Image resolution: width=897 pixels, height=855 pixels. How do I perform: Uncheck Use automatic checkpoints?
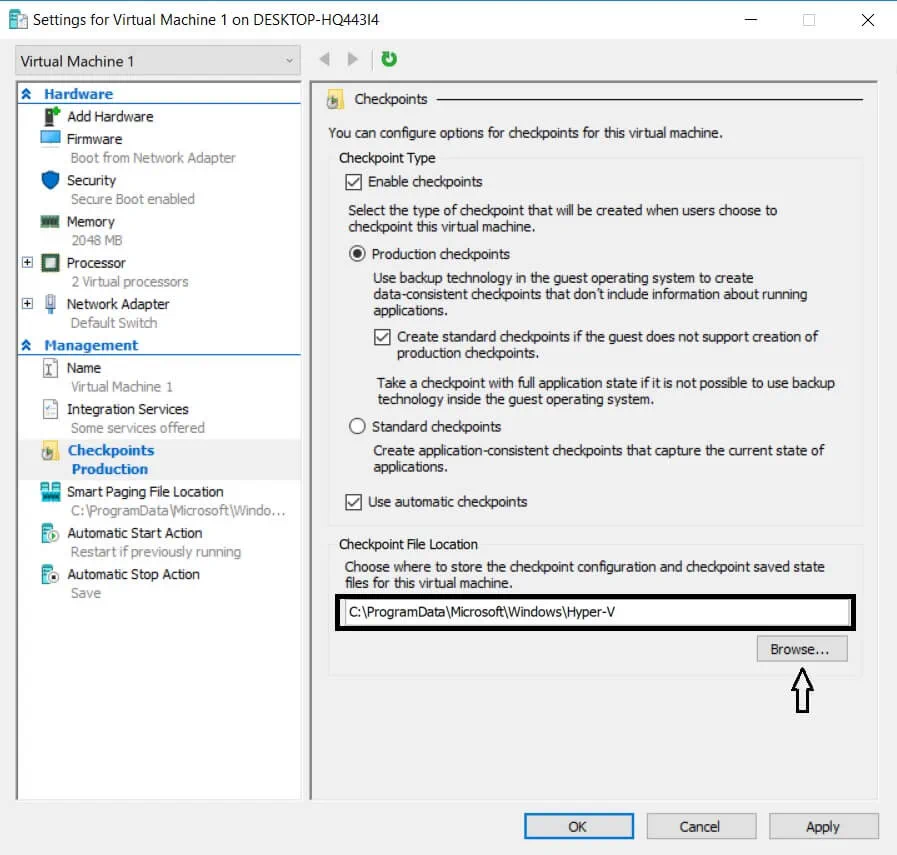coord(353,502)
